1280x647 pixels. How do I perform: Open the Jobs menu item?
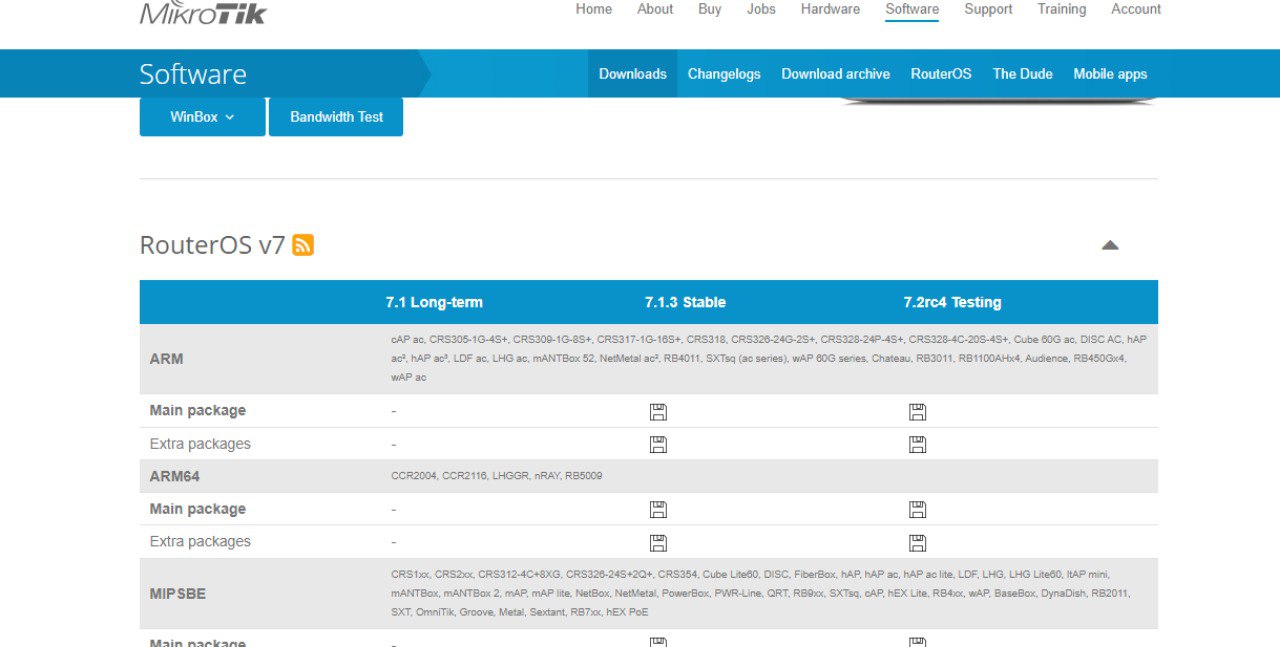click(761, 9)
